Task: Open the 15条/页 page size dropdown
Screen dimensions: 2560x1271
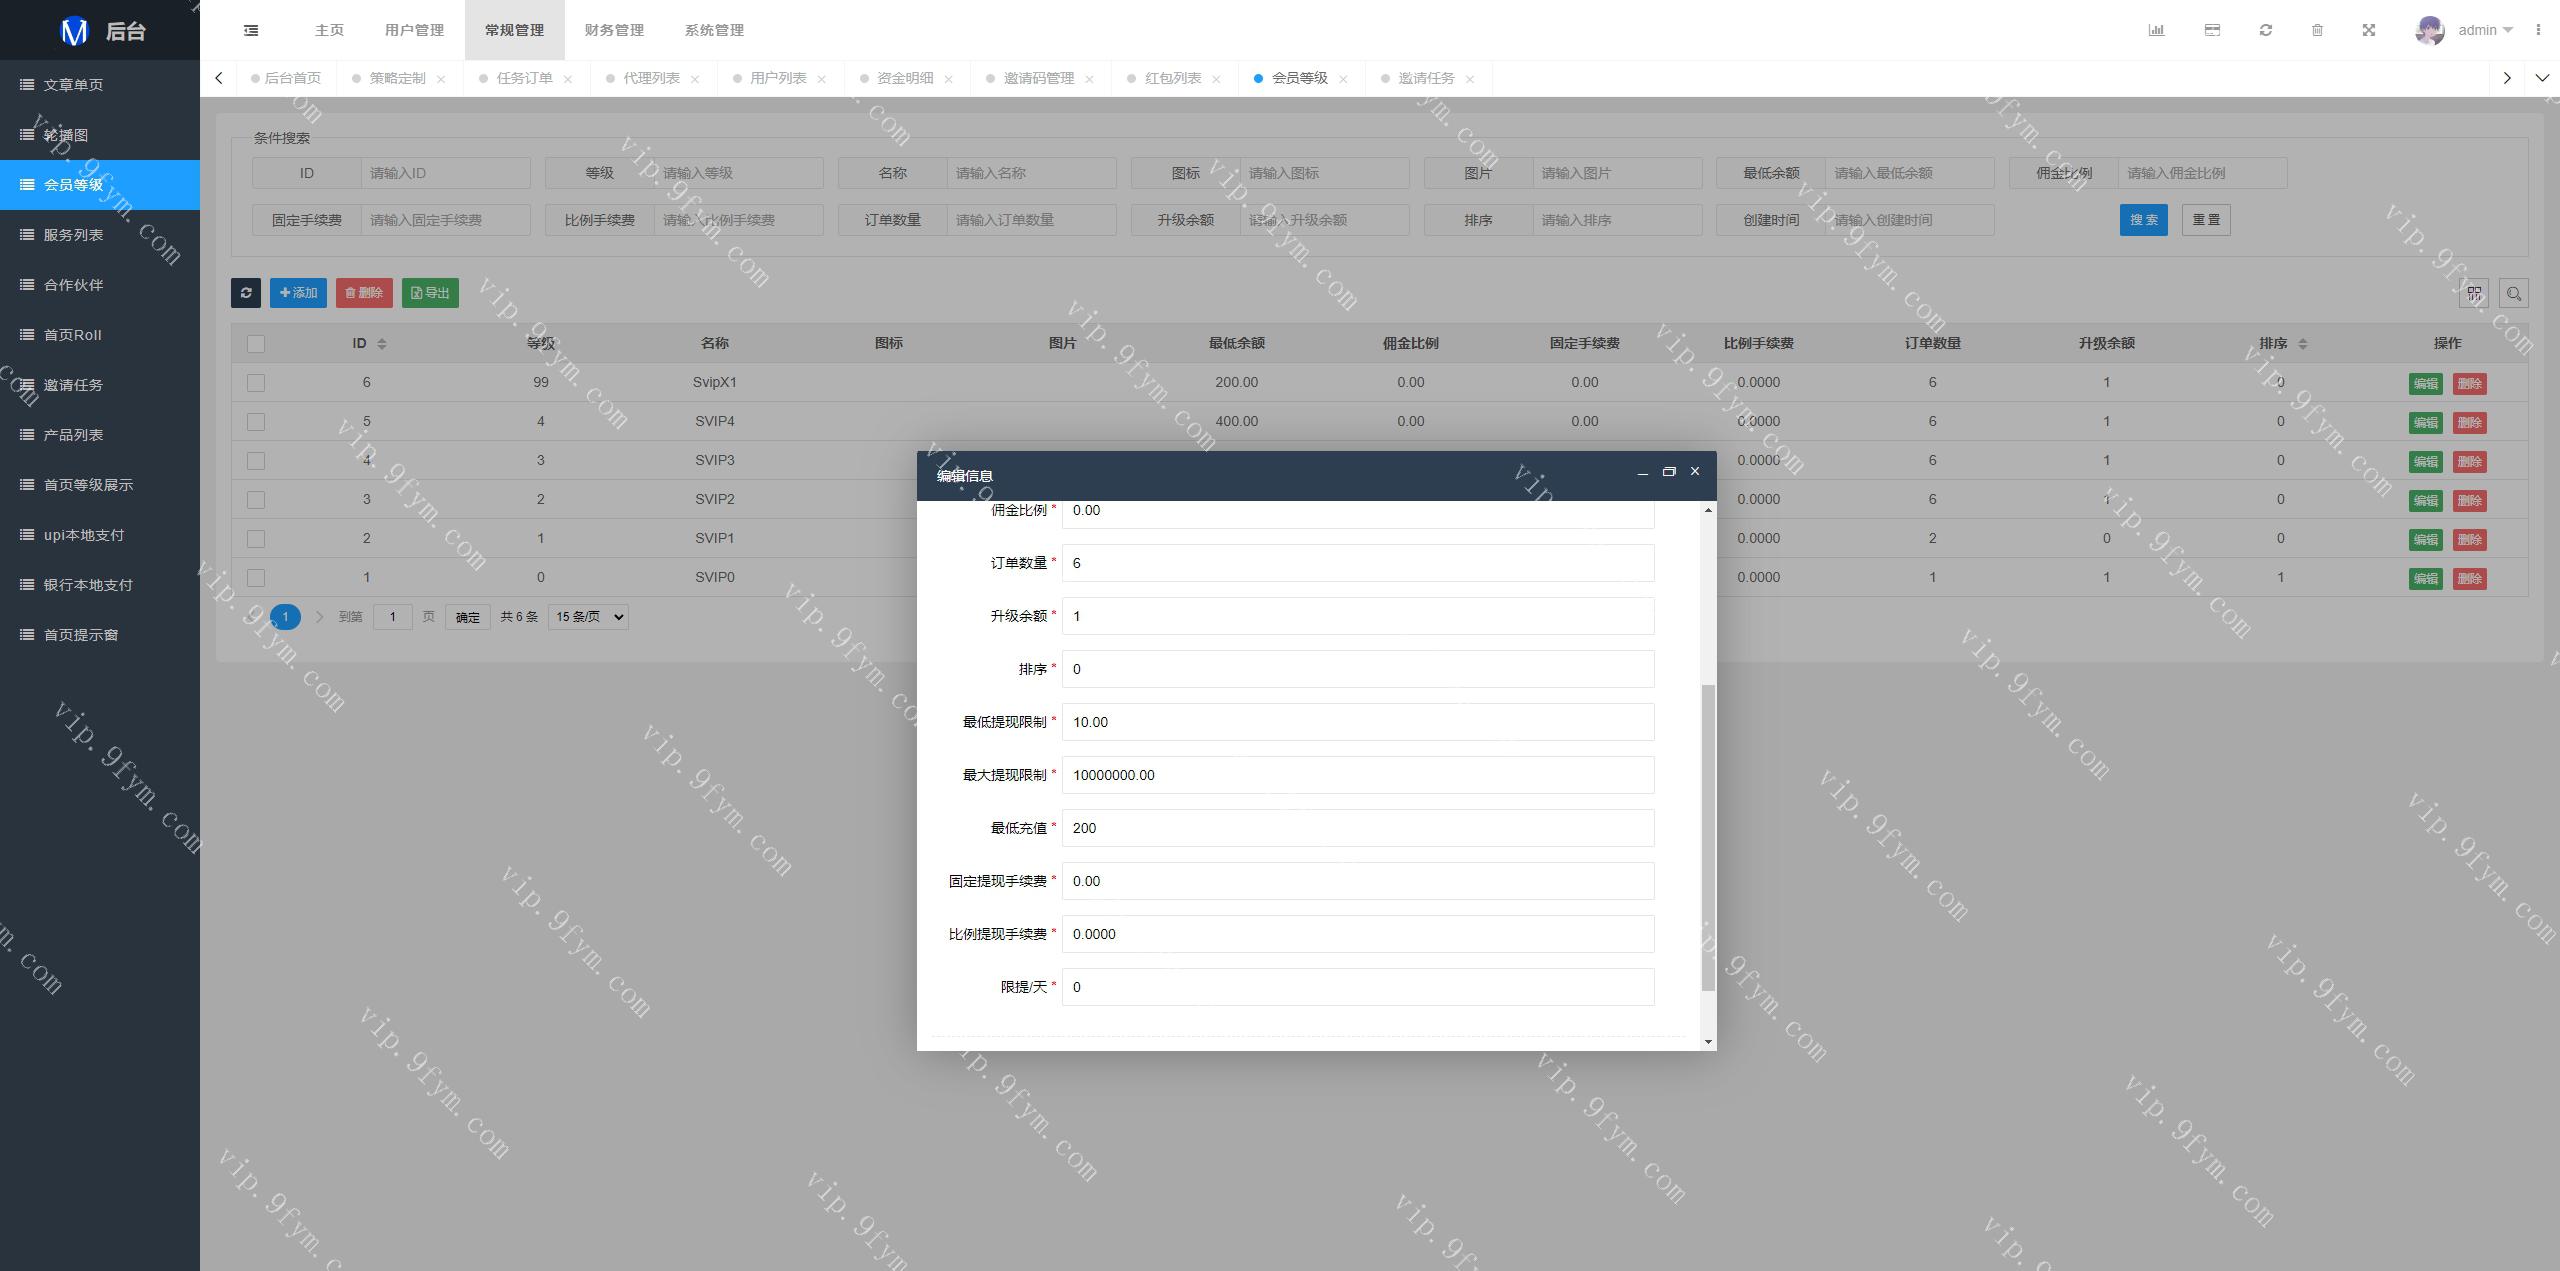Action: click(x=588, y=617)
